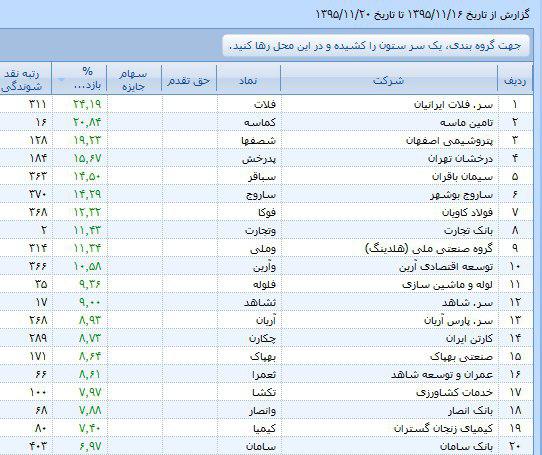The height and width of the screenshot is (455, 542).
Task: Click return value ۱۱,۴۳
Action: click(87, 230)
